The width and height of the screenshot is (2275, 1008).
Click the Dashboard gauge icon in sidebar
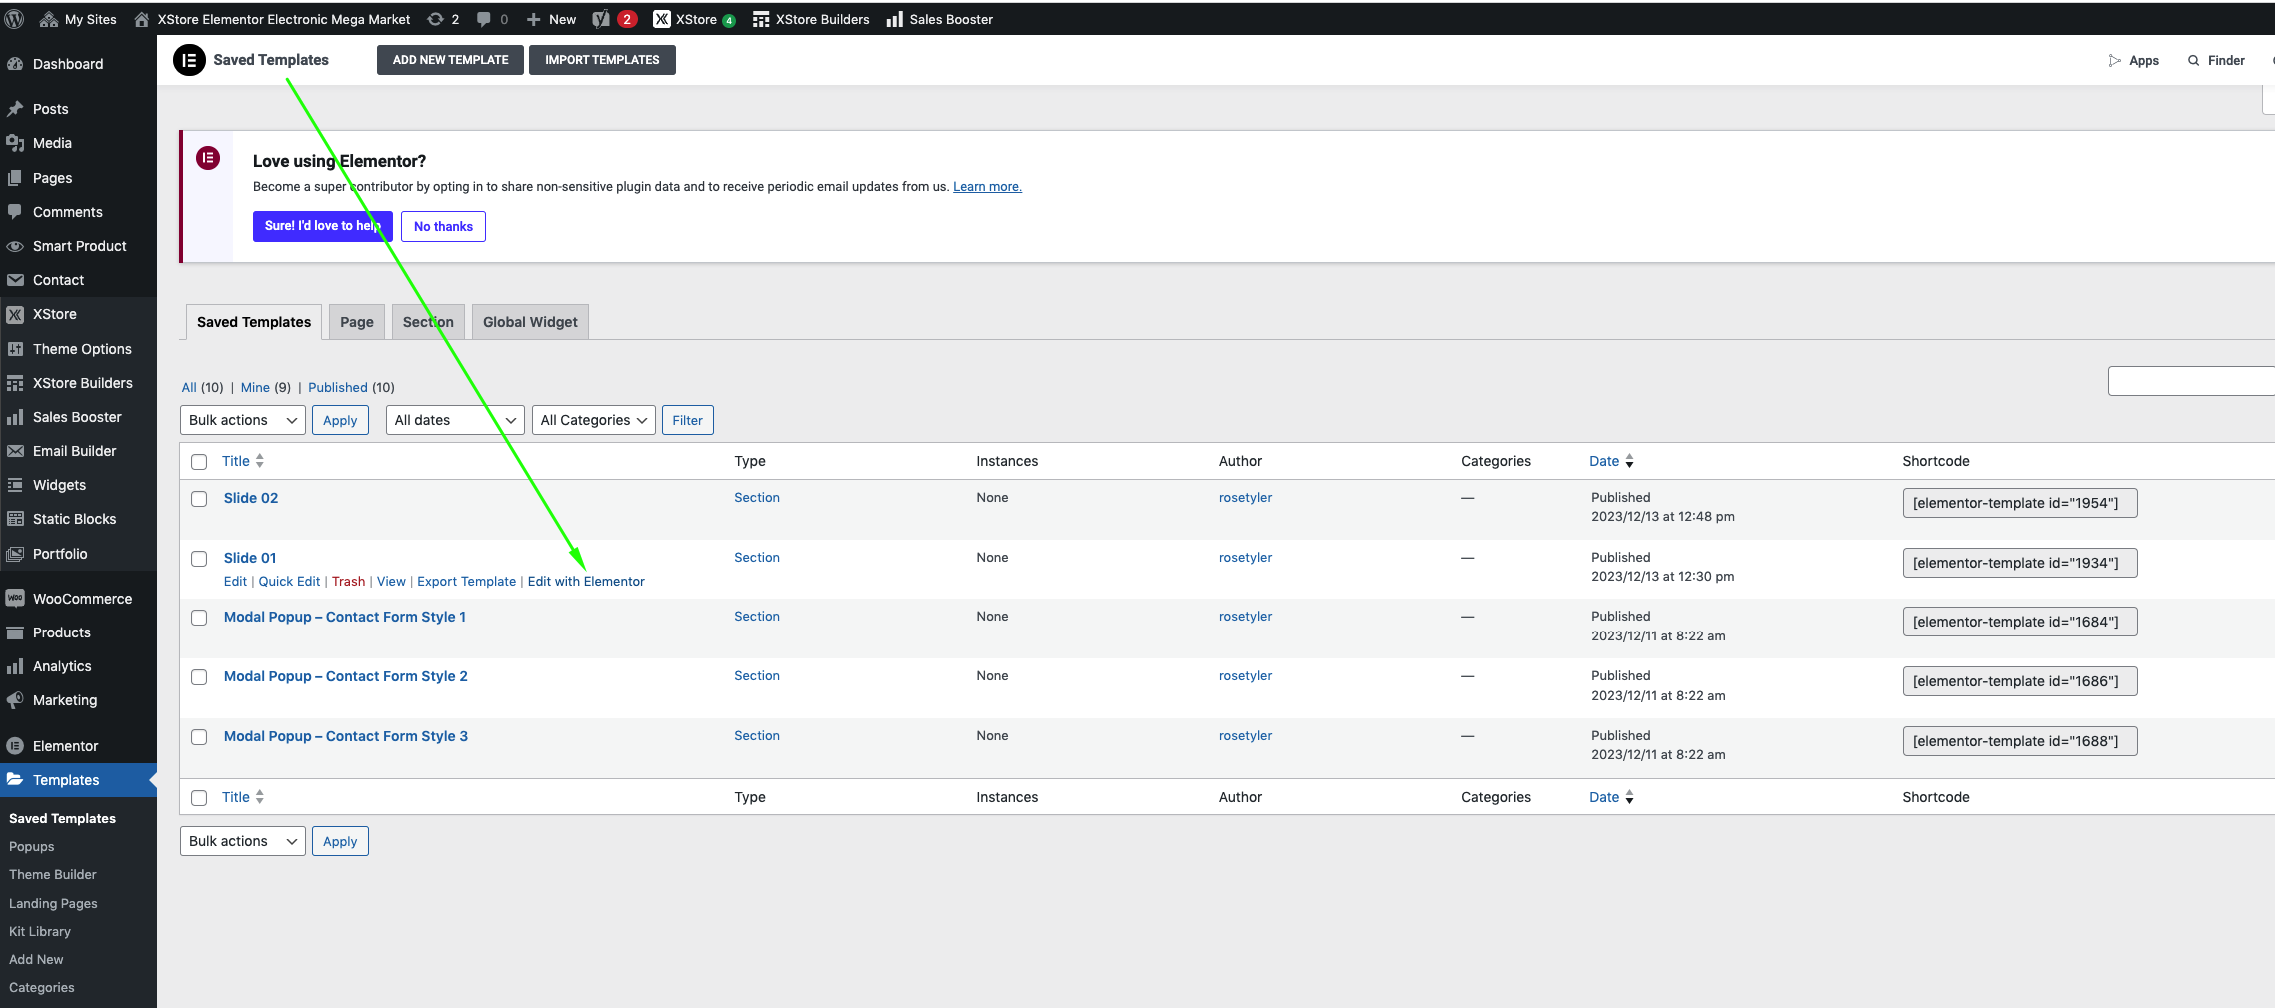coord(15,64)
